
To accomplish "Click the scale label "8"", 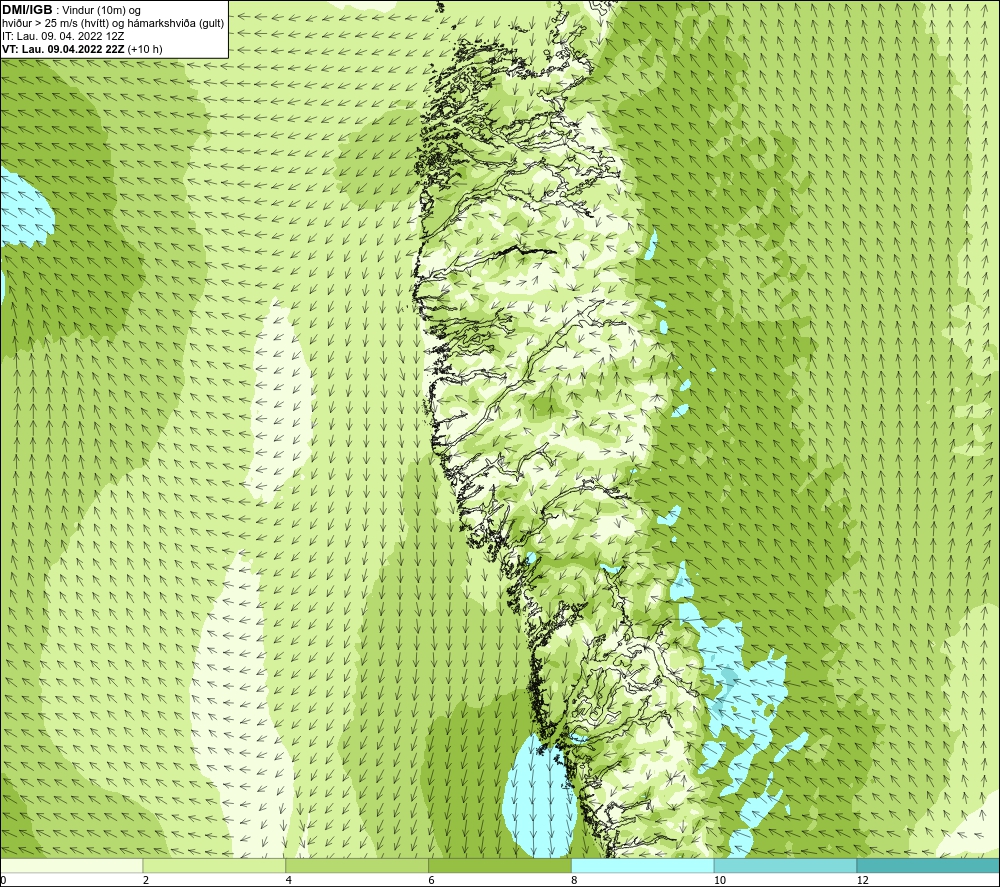I will (x=575, y=880).
